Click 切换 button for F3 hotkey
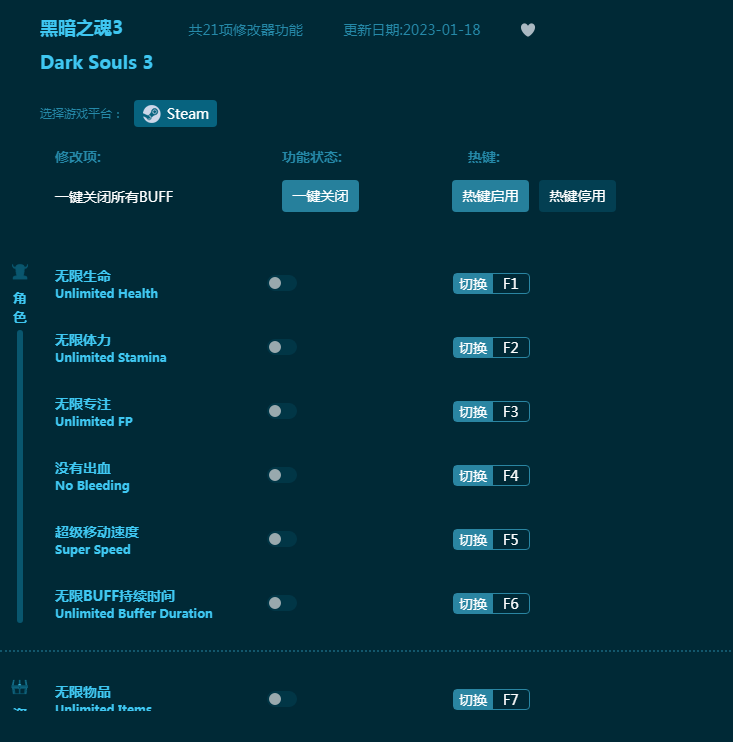The width and height of the screenshot is (733, 742). [x=473, y=412]
